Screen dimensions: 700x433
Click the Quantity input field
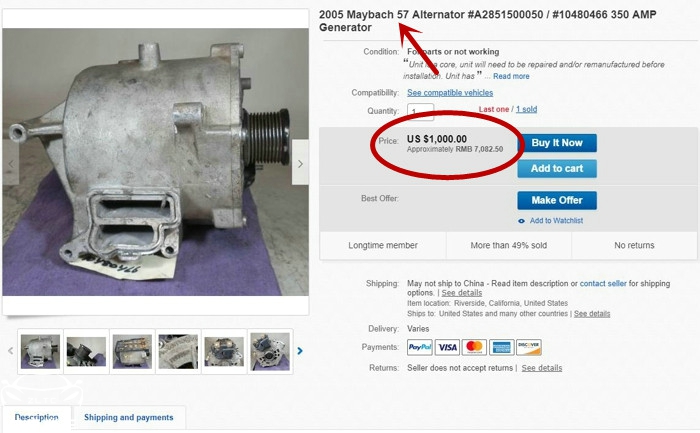(420, 112)
